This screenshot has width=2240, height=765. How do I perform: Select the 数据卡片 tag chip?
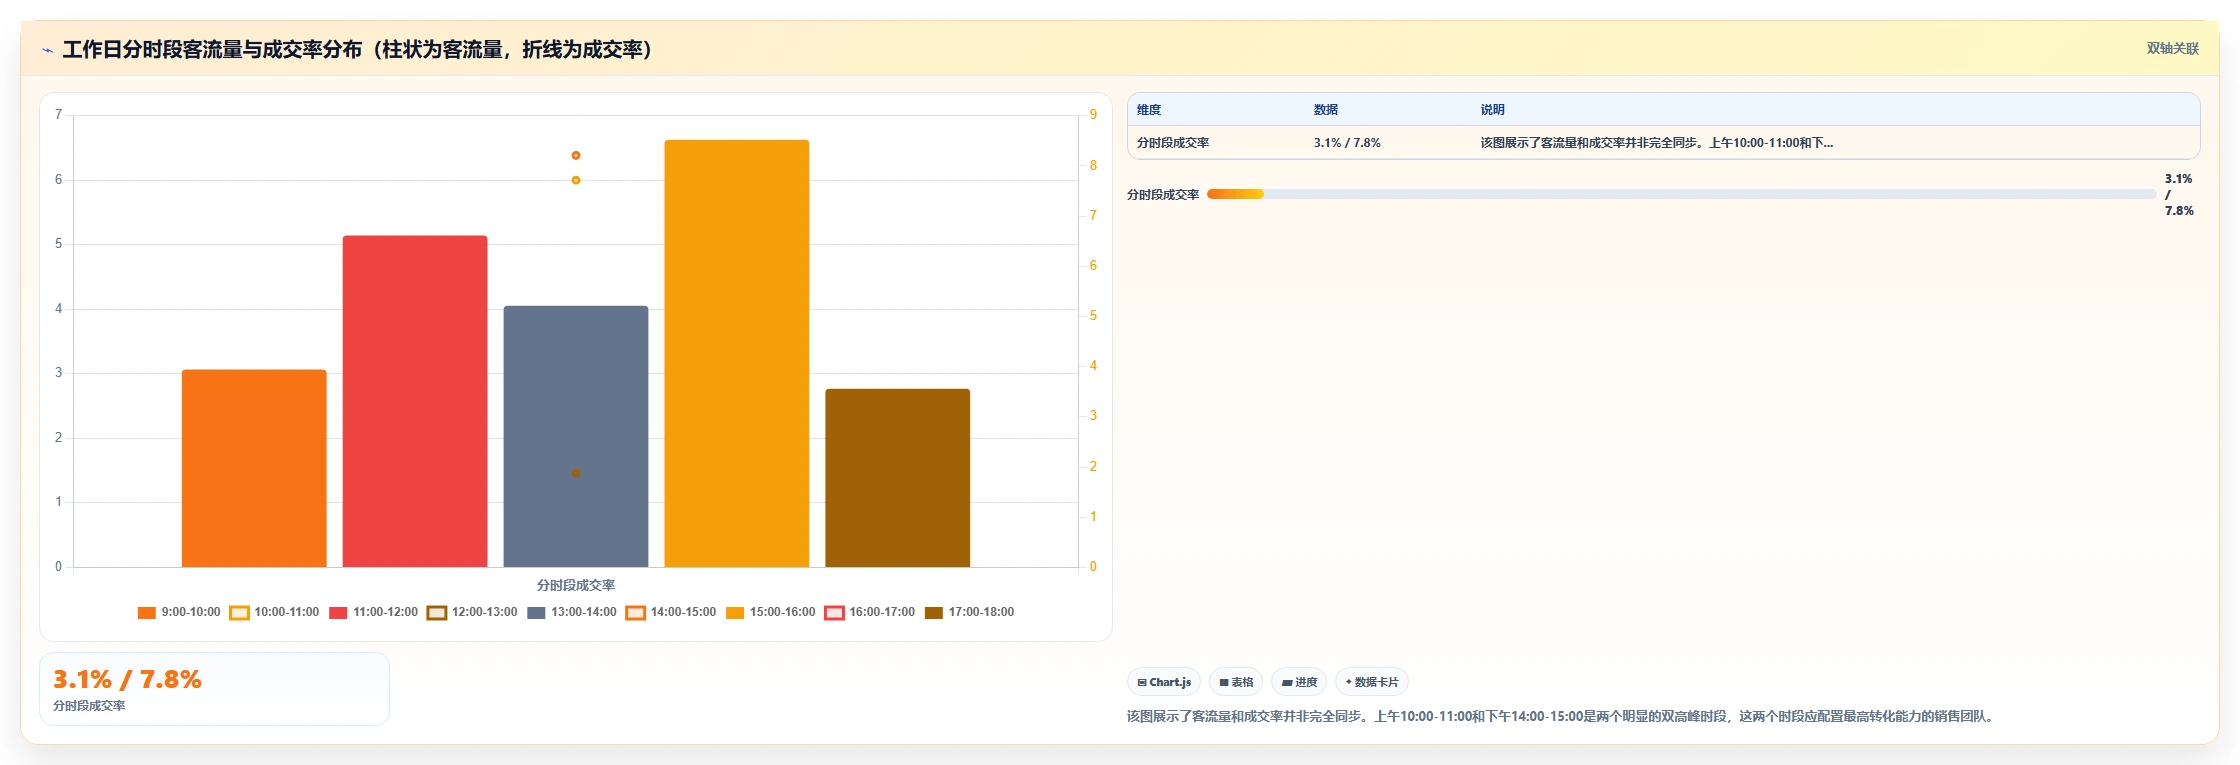click(1372, 682)
